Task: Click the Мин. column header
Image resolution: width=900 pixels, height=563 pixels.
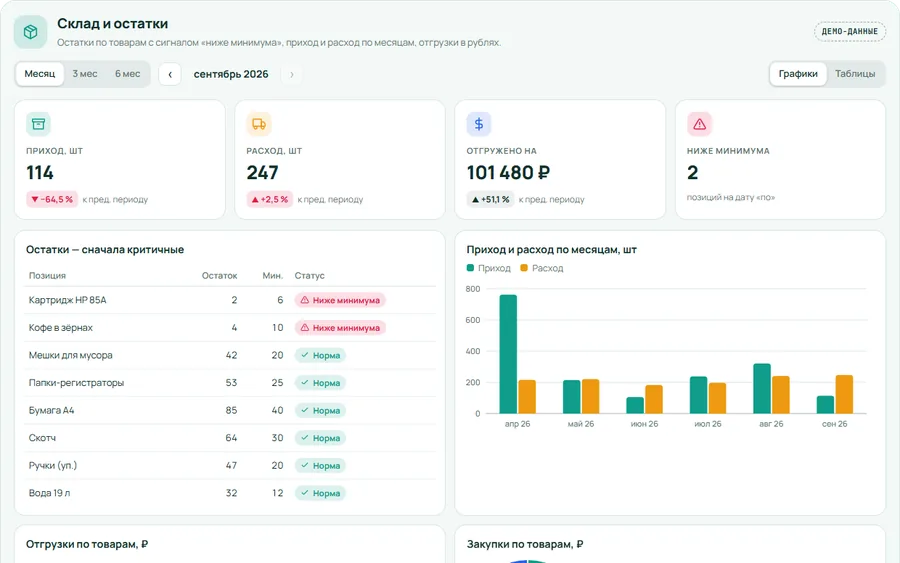Action: pyautogui.click(x=273, y=275)
